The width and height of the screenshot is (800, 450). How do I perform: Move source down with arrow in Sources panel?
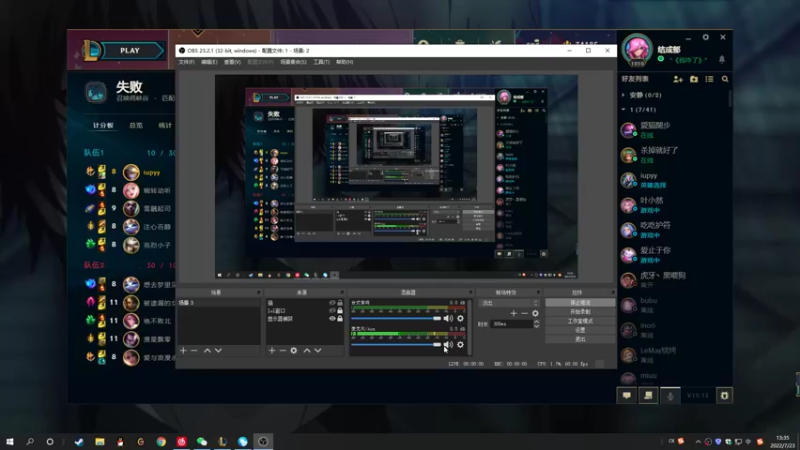tap(318, 351)
